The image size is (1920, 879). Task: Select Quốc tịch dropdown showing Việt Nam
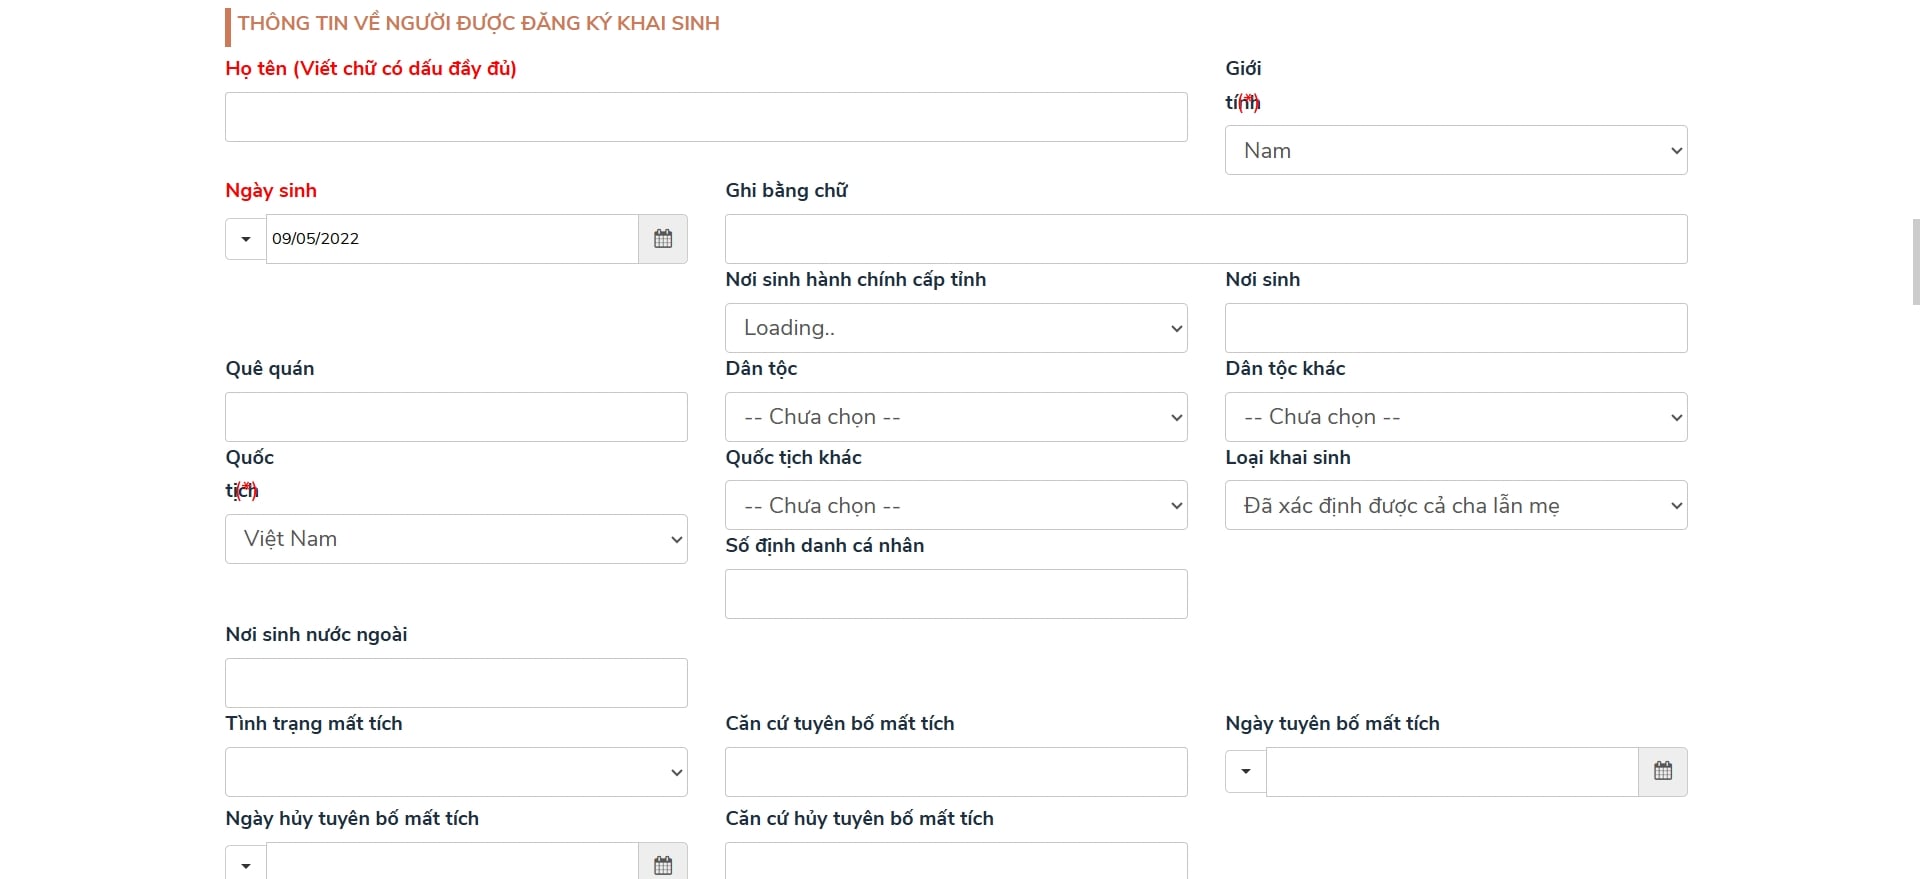(x=456, y=539)
